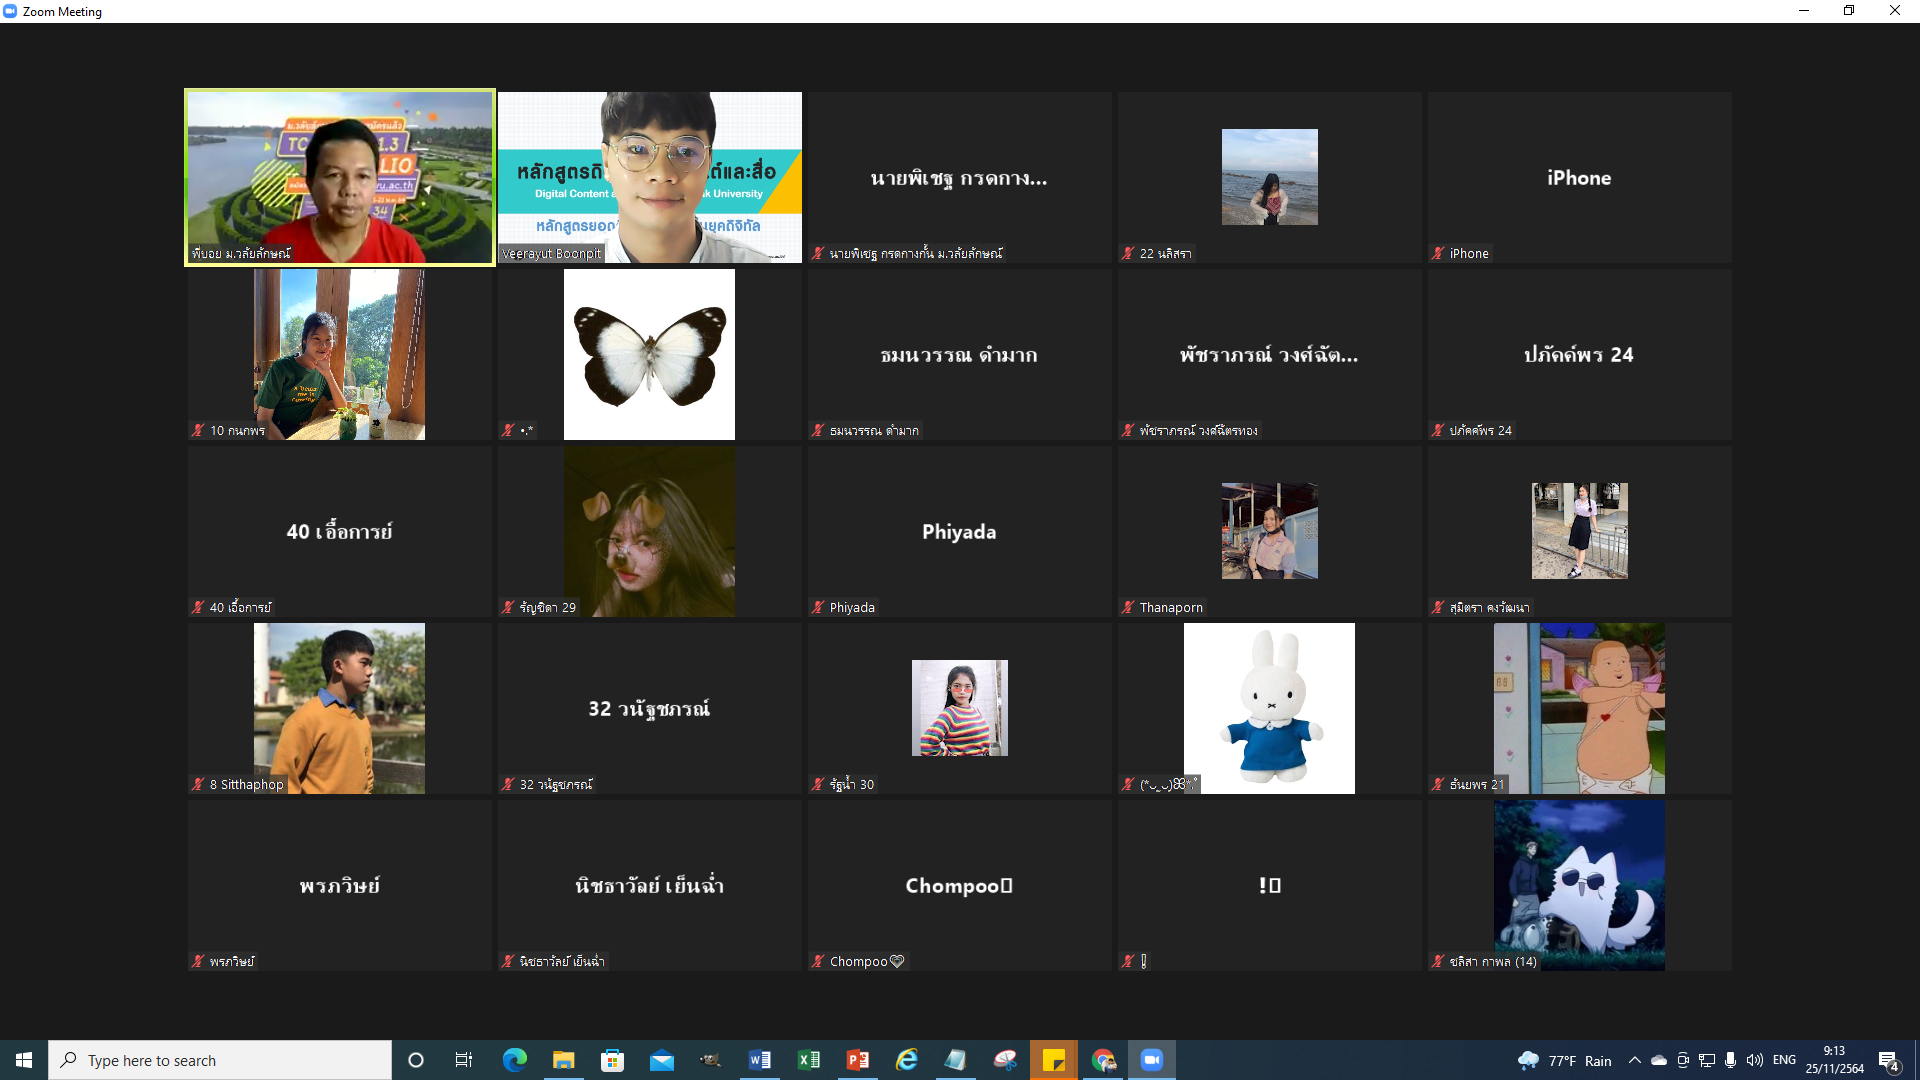Open the ENG language input selector
The image size is (1920, 1080).
coord(1784,1060)
